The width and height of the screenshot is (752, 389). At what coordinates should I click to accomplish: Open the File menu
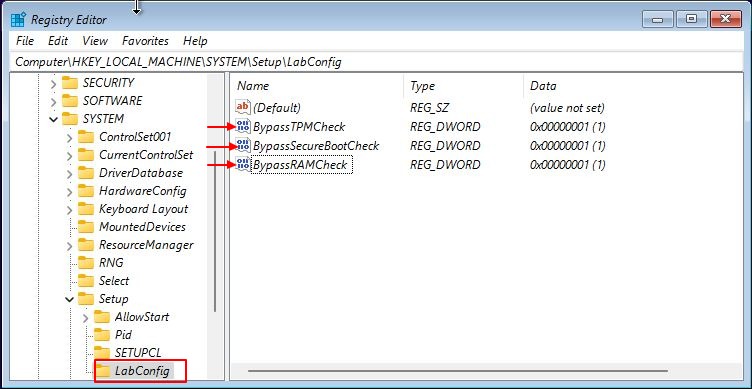[25, 41]
